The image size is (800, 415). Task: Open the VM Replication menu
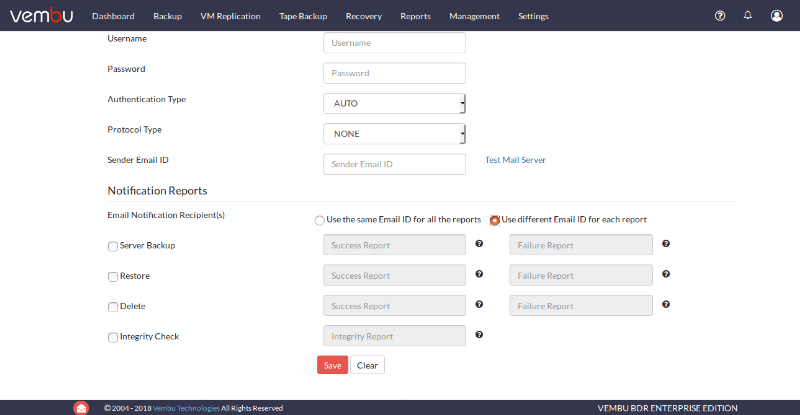tap(230, 16)
